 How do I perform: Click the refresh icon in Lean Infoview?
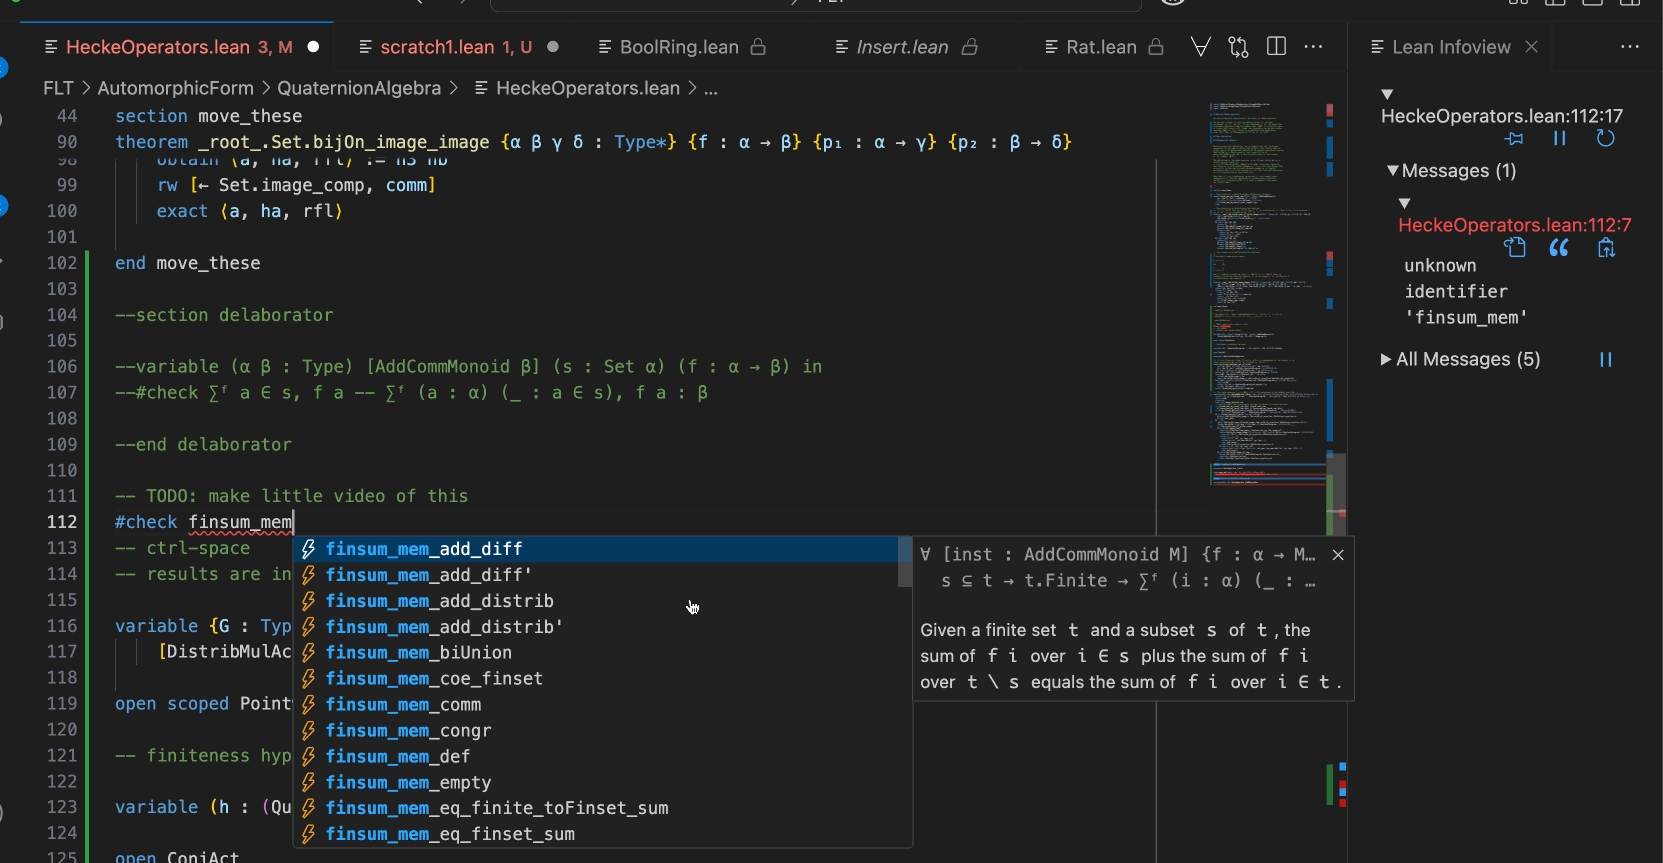click(x=1605, y=139)
